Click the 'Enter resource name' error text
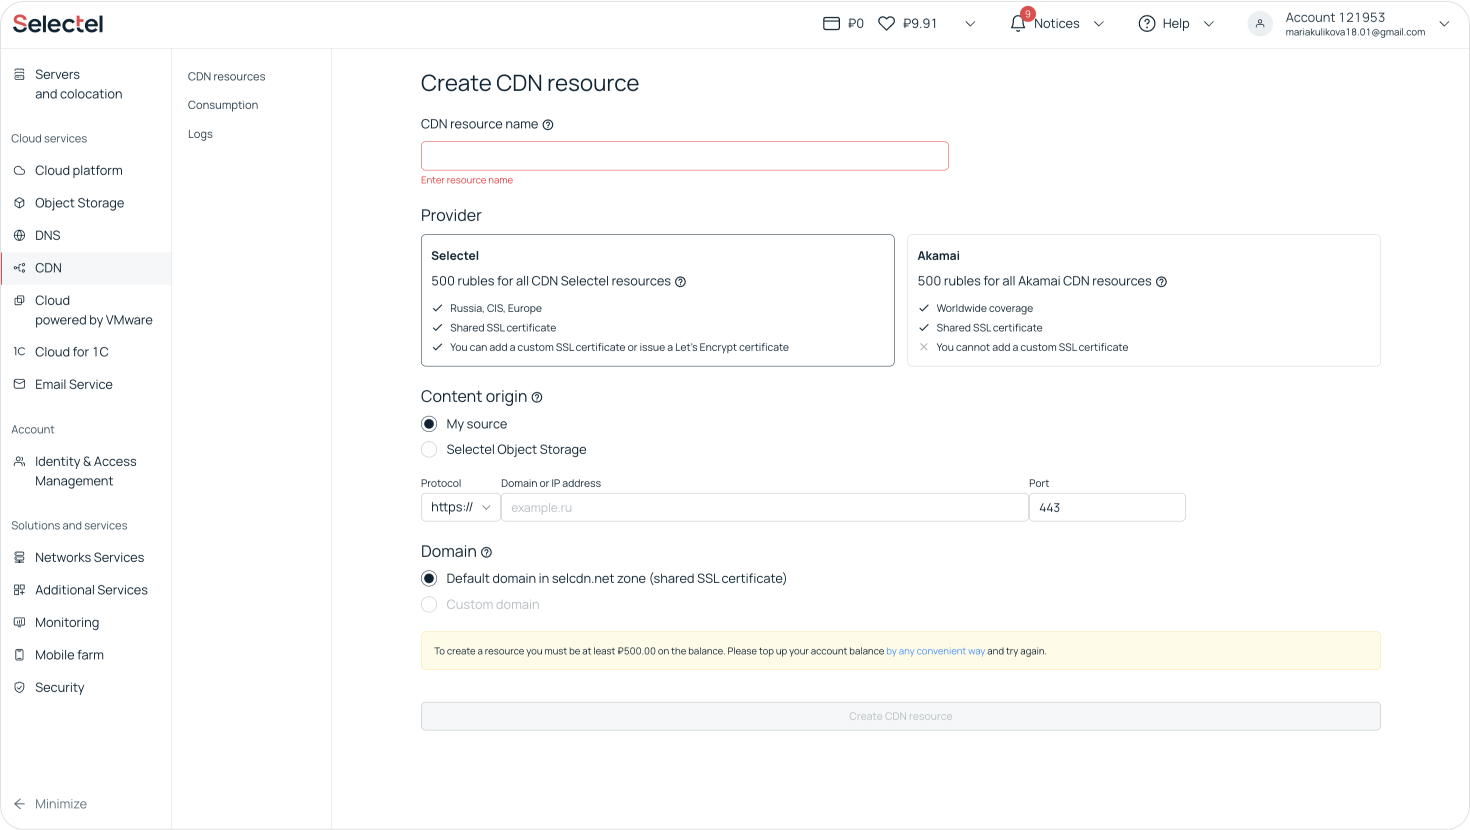 point(467,180)
